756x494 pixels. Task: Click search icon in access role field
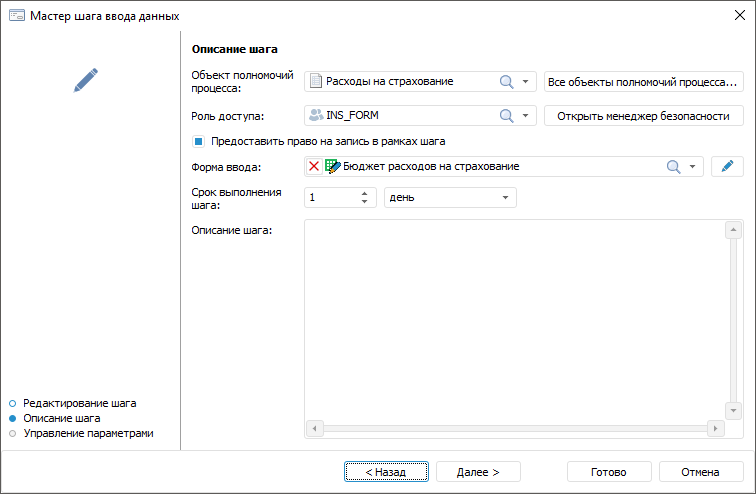coord(507,115)
